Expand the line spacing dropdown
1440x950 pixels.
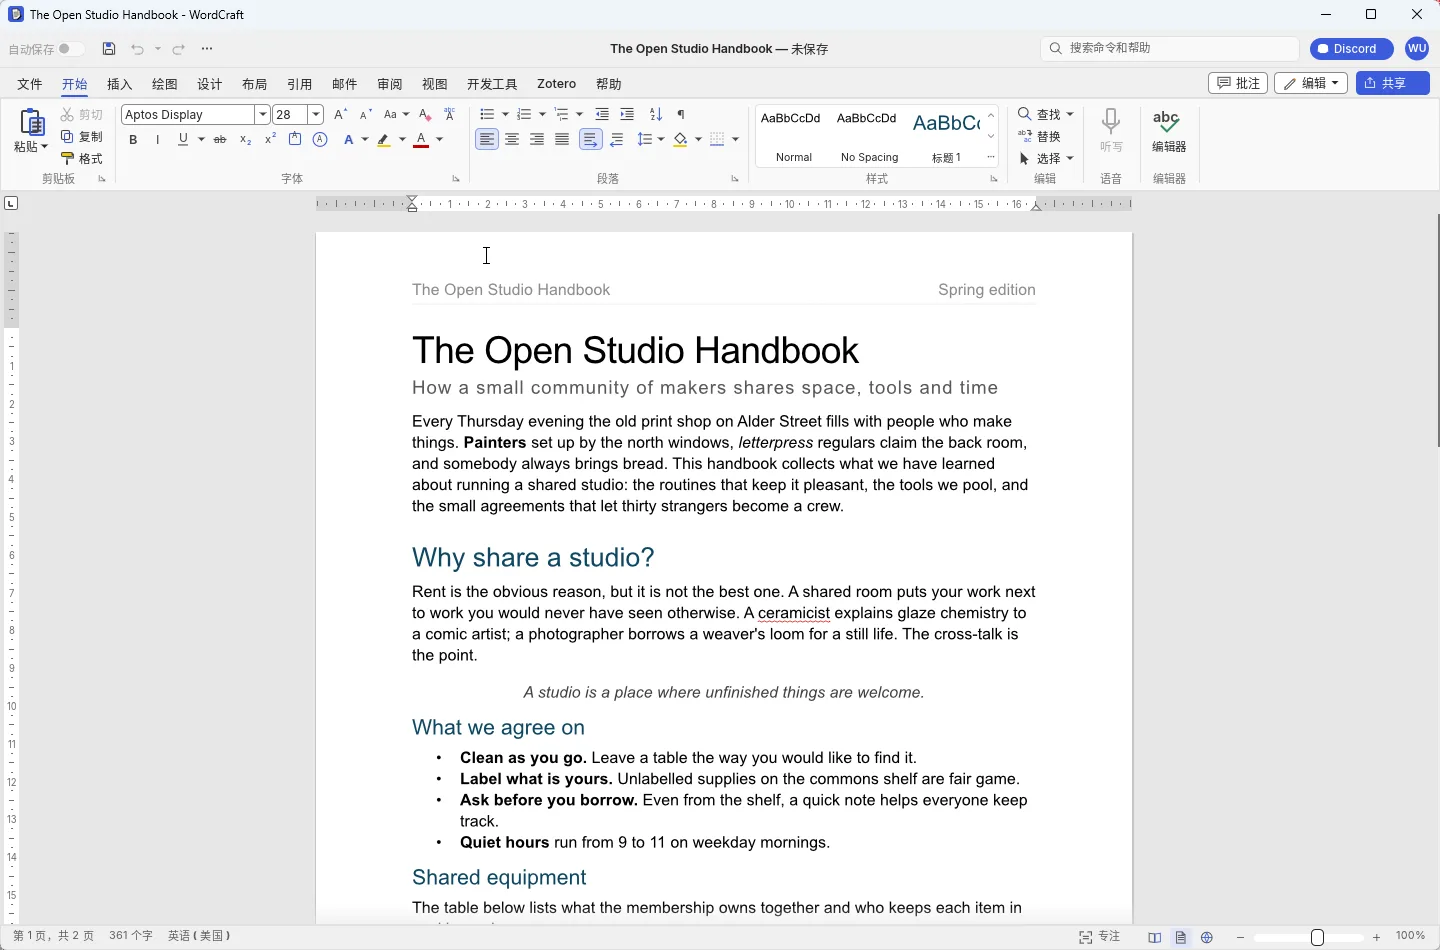pos(661,140)
